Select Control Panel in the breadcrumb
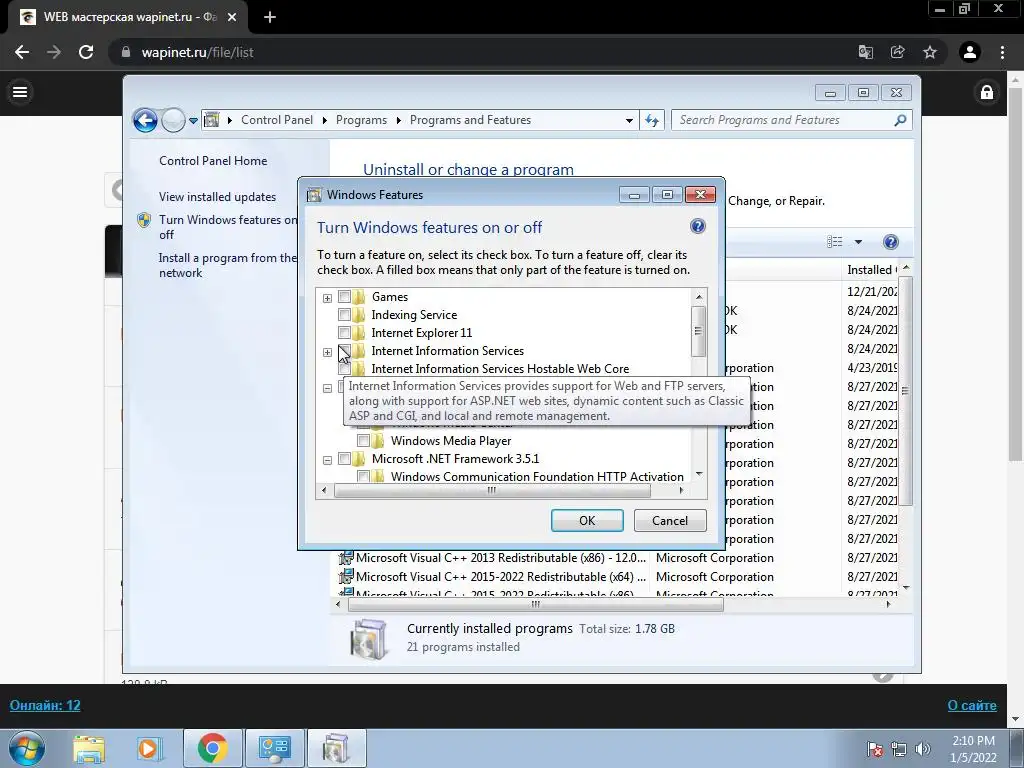The width and height of the screenshot is (1024, 768). click(277, 120)
